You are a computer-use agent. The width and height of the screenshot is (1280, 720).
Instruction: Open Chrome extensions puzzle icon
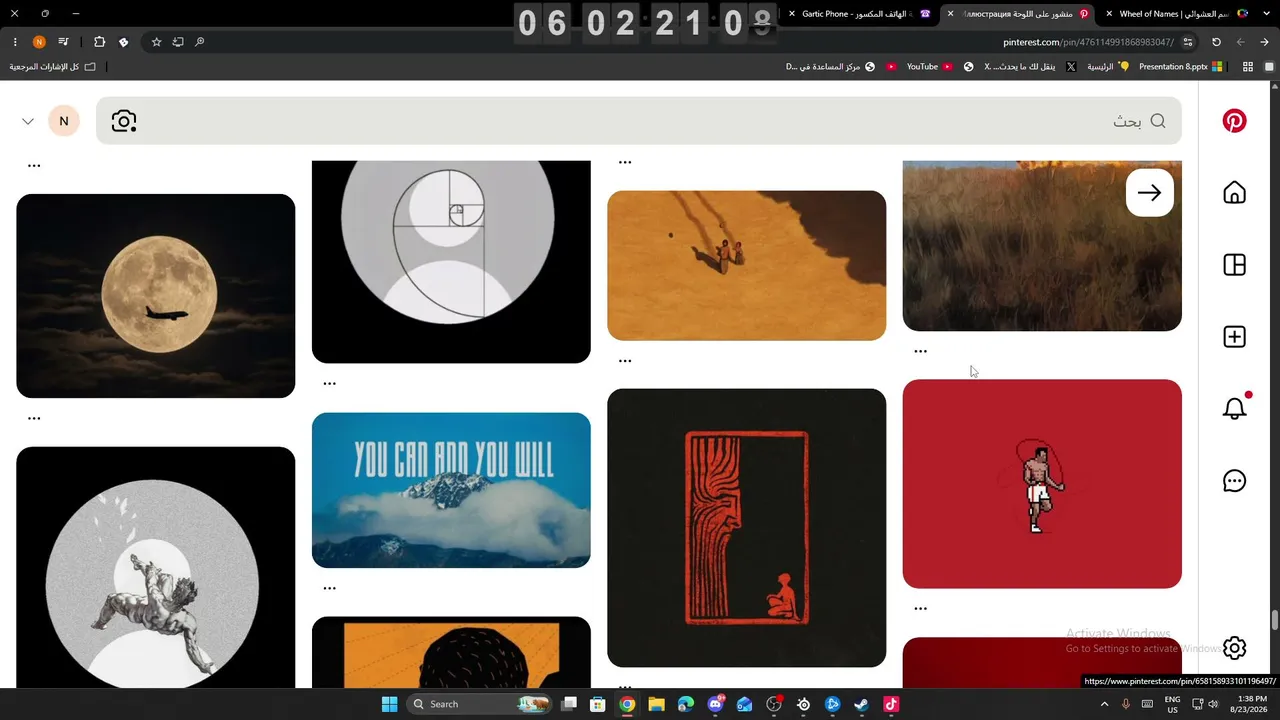[99, 42]
